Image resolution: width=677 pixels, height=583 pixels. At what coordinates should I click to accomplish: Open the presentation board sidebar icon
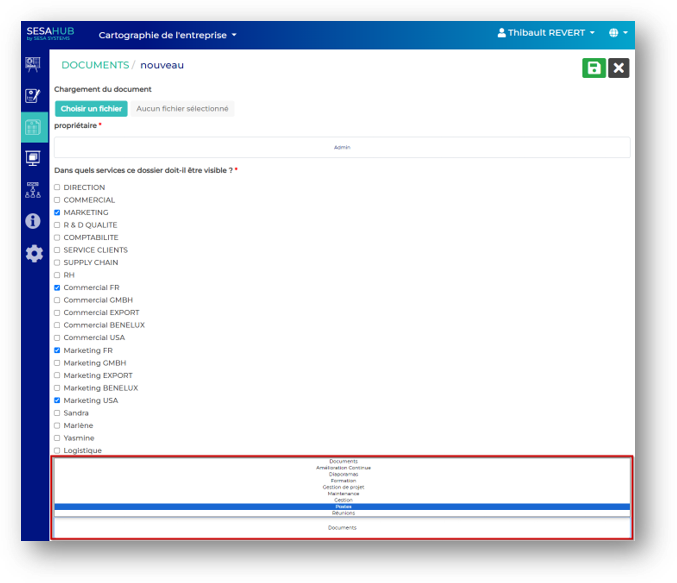[x=33, y=65]
